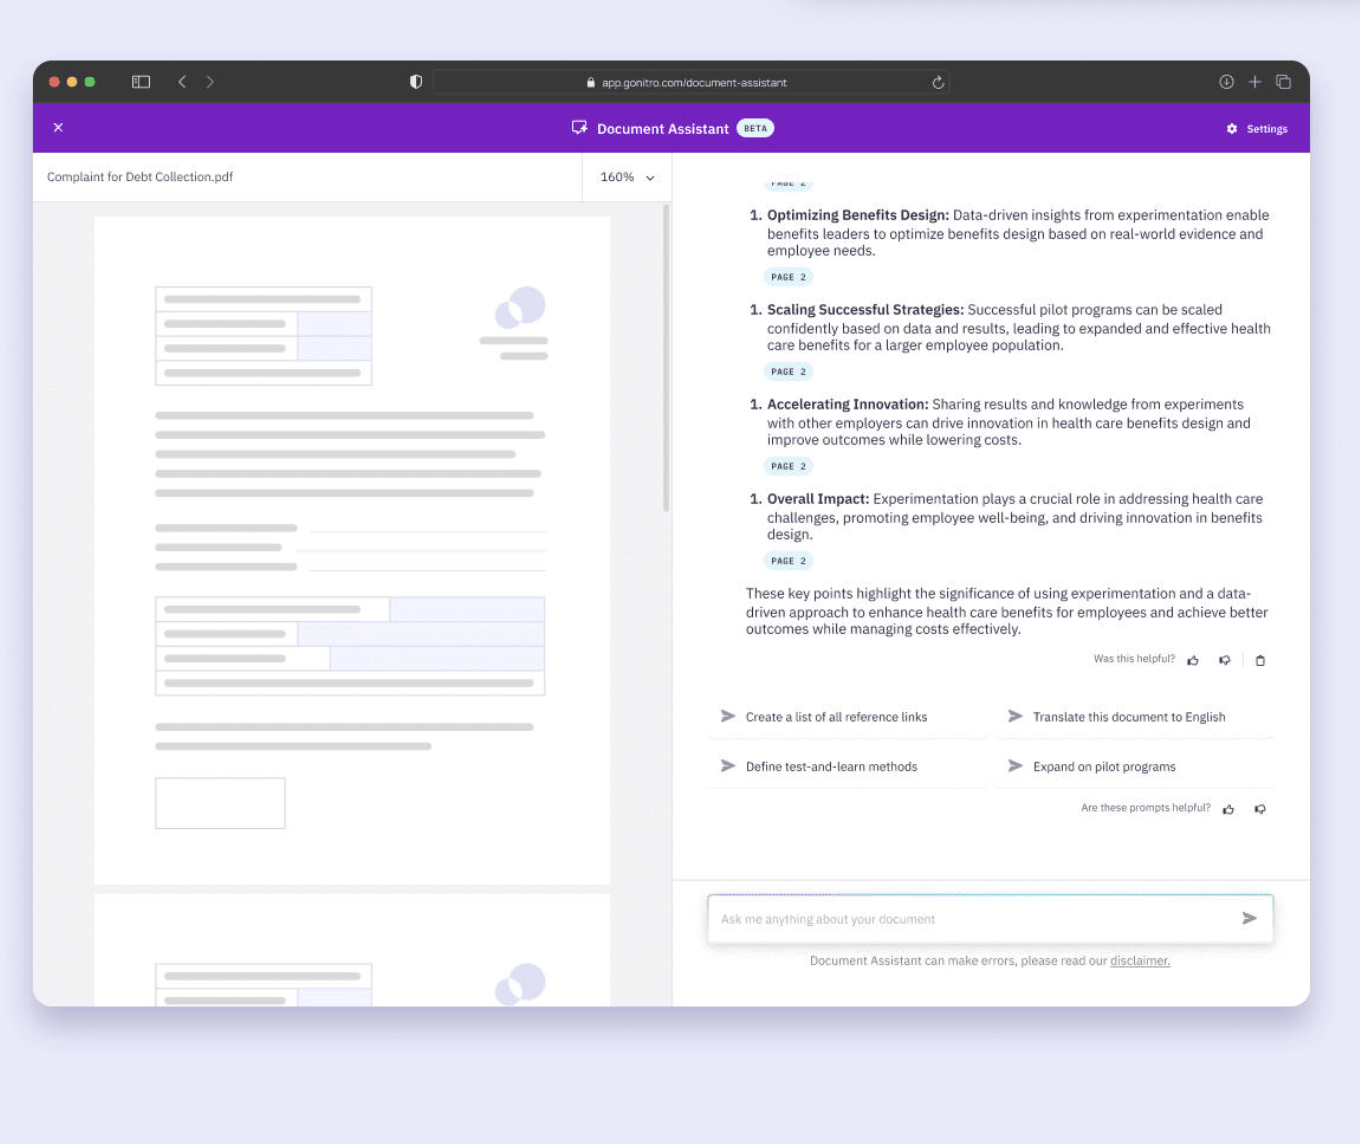The image size is (1360, 1144).
Task: Focus the 'Ask me anything' input field
Action: point(970,919)
